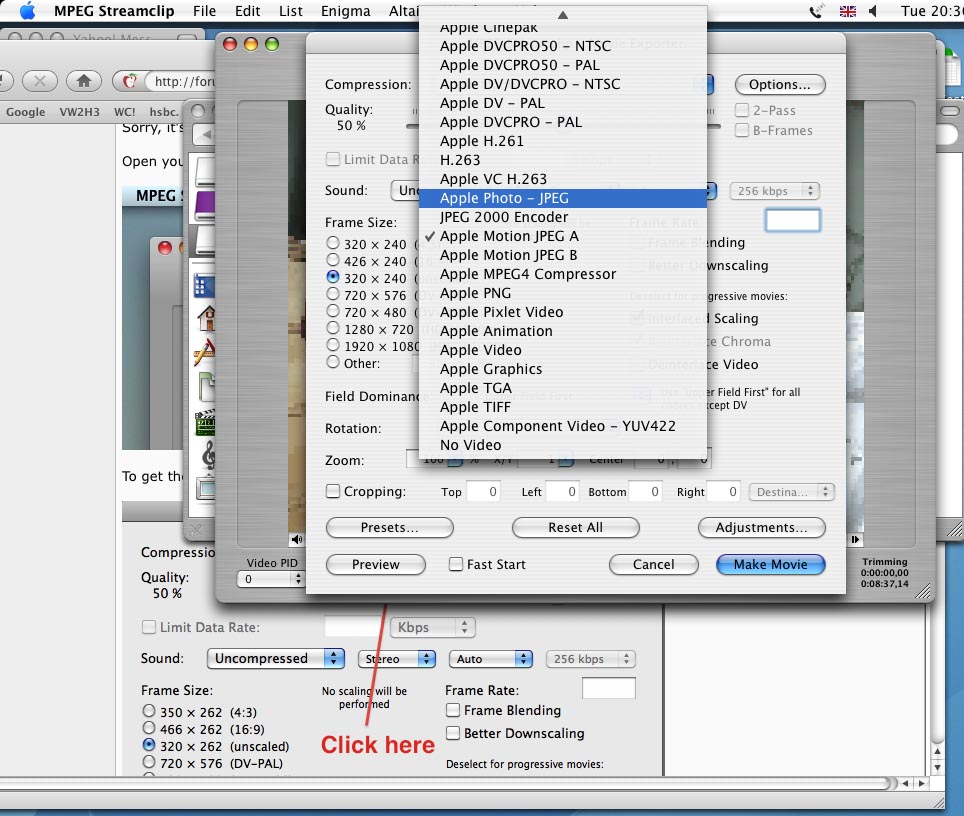Enable the B-Frames checkbox
The image size is (964, 816).
[x=742, y=130]
